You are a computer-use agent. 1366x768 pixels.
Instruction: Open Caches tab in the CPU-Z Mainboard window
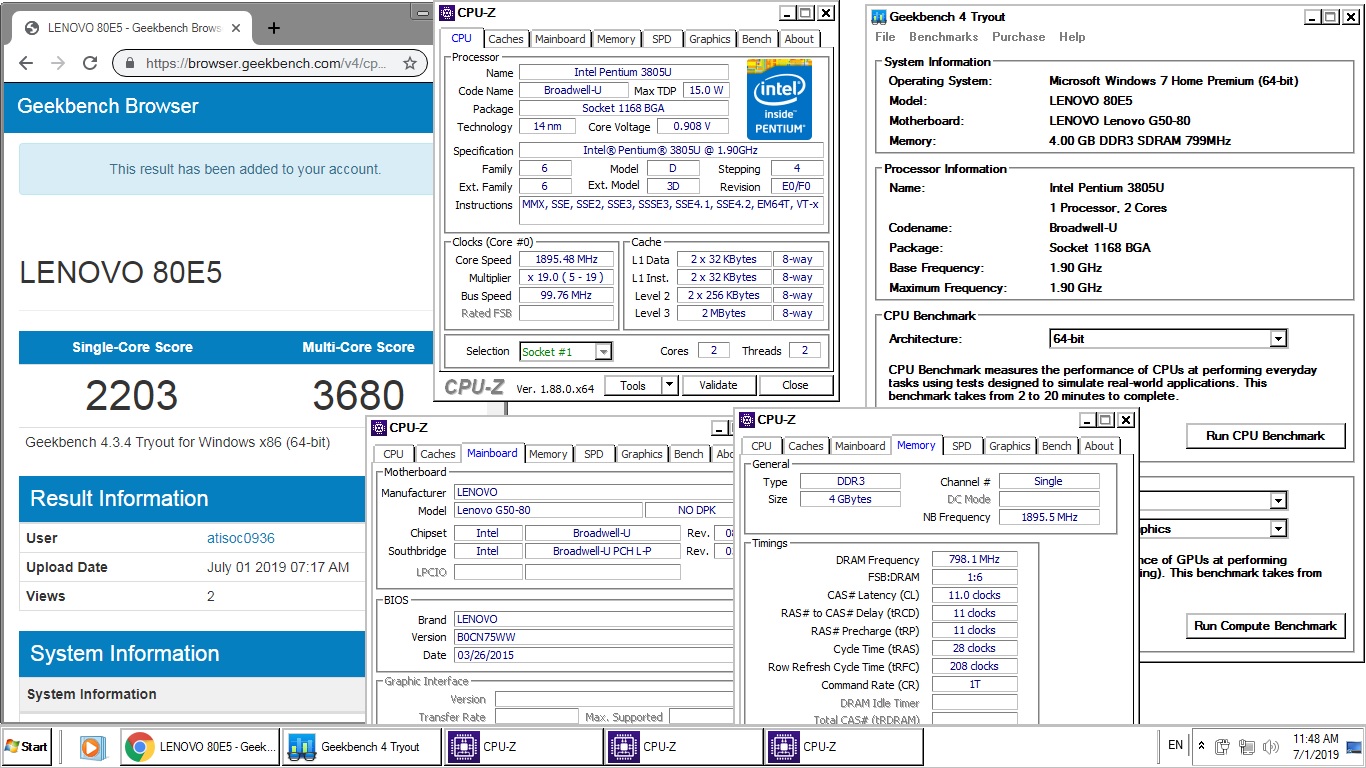(438, 454)
